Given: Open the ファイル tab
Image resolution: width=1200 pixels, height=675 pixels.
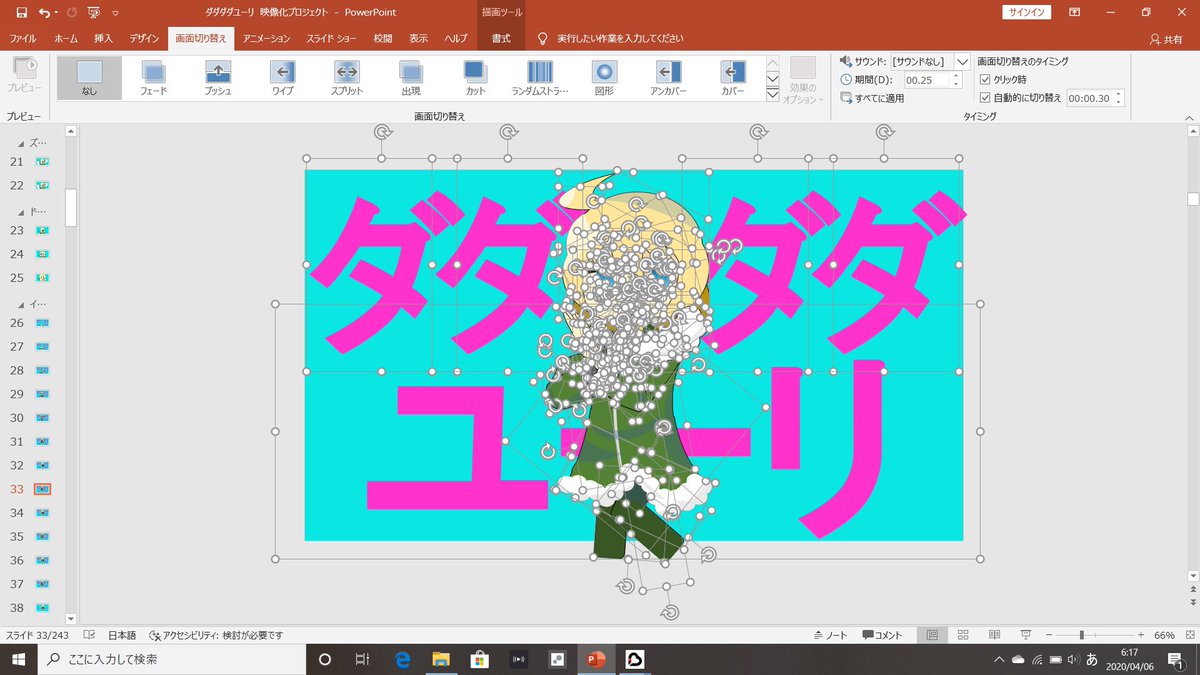Looking at the screenshot, I should [23, 38].
